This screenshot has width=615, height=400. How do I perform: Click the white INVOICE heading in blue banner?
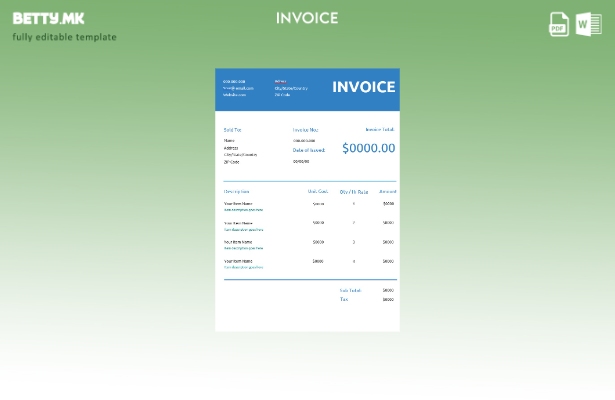point(363,87)
